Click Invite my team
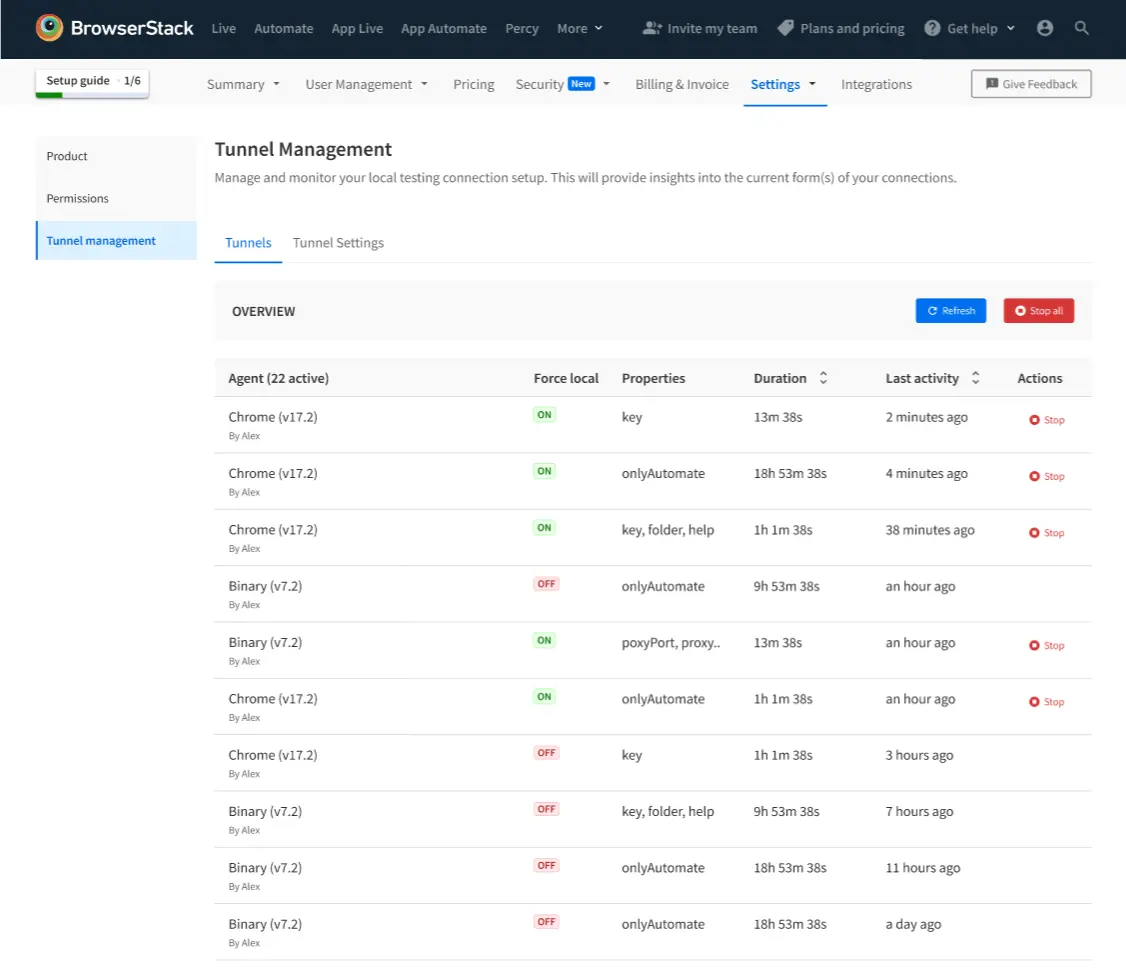The image size is (1126, 978). pos(699,28)
